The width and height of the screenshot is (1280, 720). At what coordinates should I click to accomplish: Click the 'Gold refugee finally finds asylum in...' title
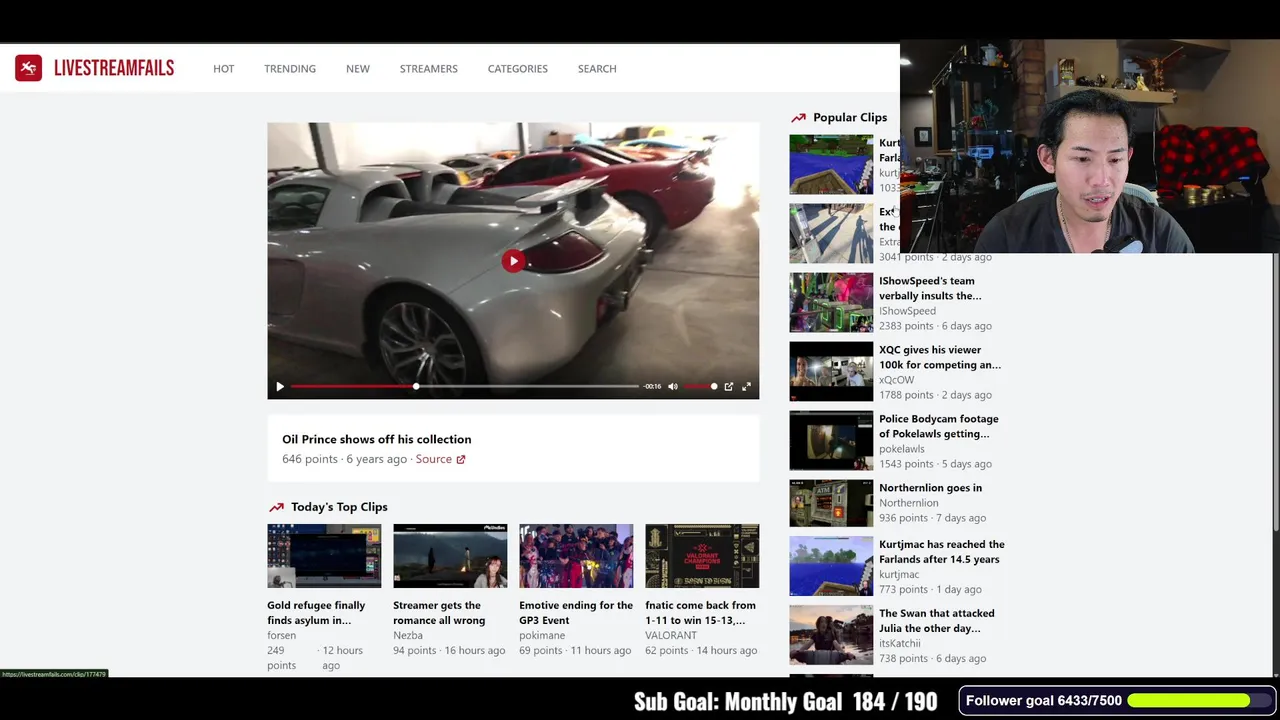pyautogui.click(x=316, y=613)
